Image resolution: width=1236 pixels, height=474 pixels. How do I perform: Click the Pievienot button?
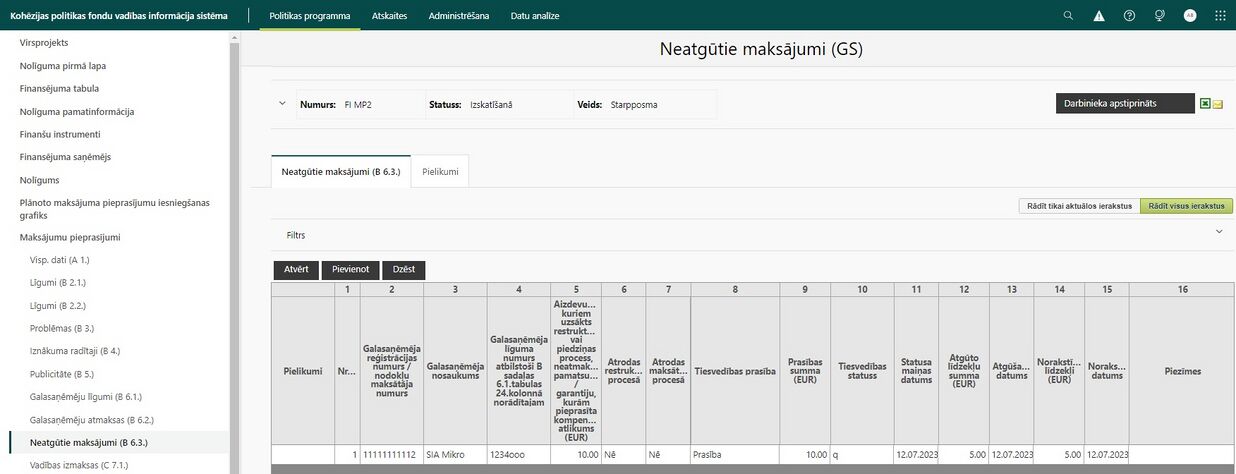351,270
